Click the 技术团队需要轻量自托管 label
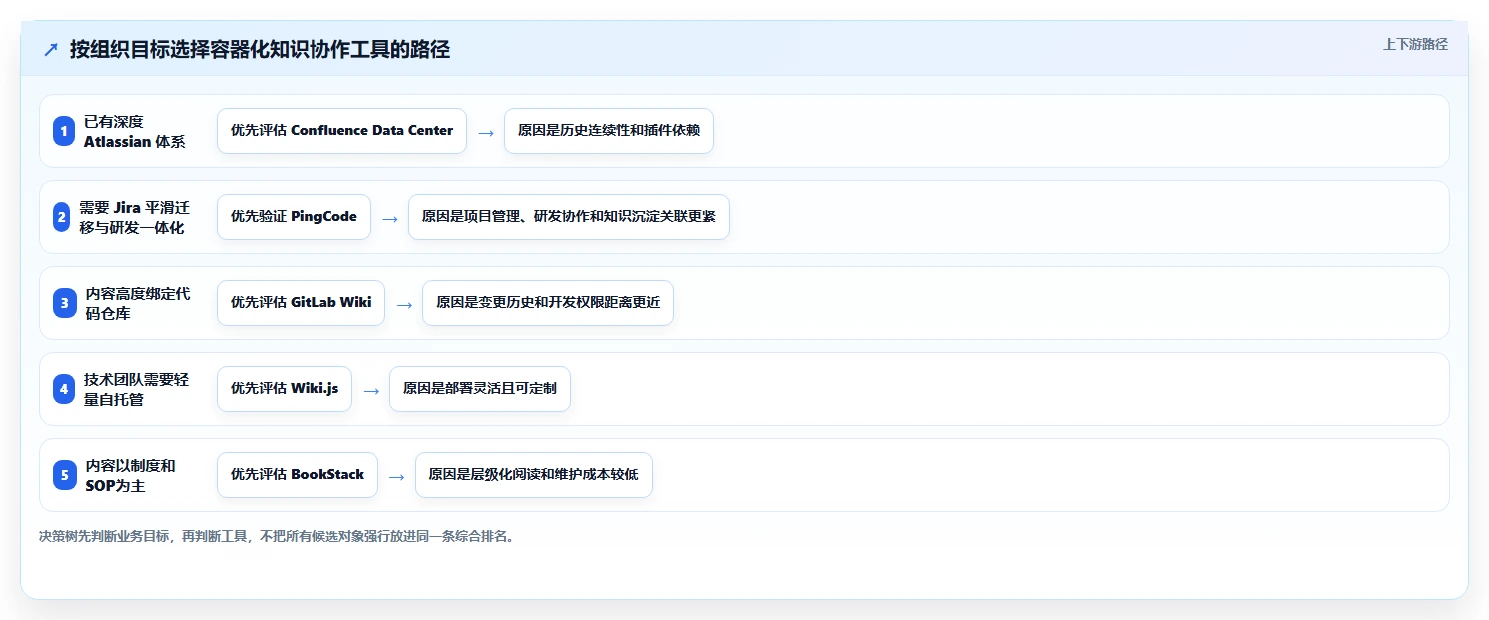 tap(137, 389)
